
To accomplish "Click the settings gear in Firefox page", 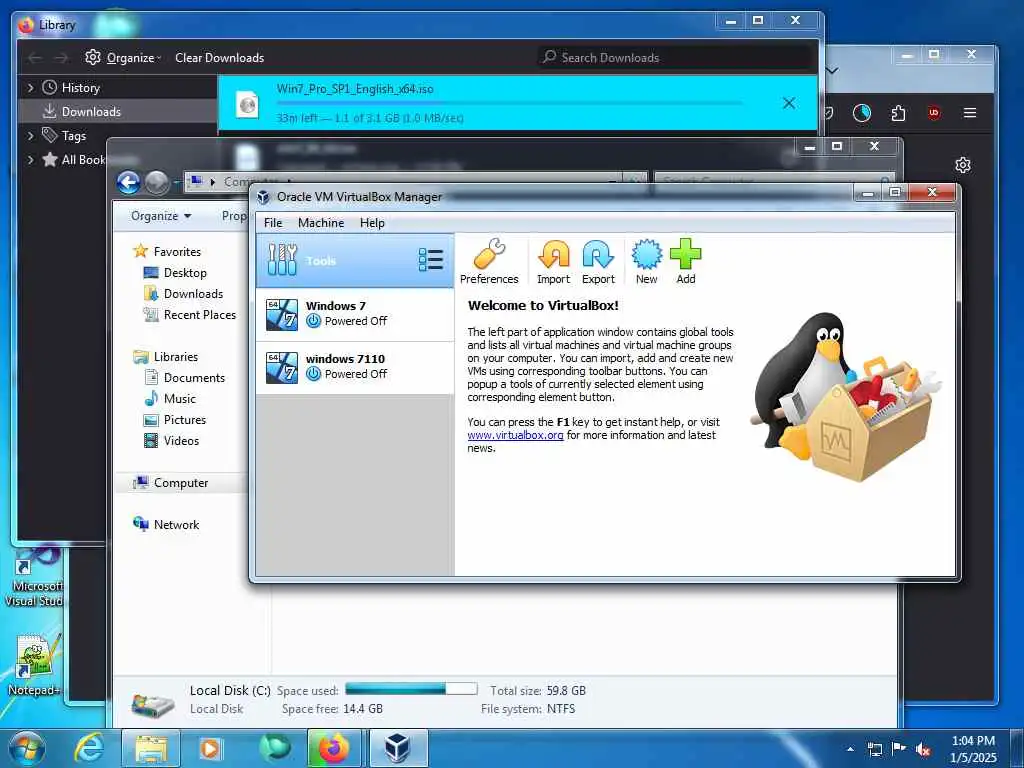I will coord(963,165).
